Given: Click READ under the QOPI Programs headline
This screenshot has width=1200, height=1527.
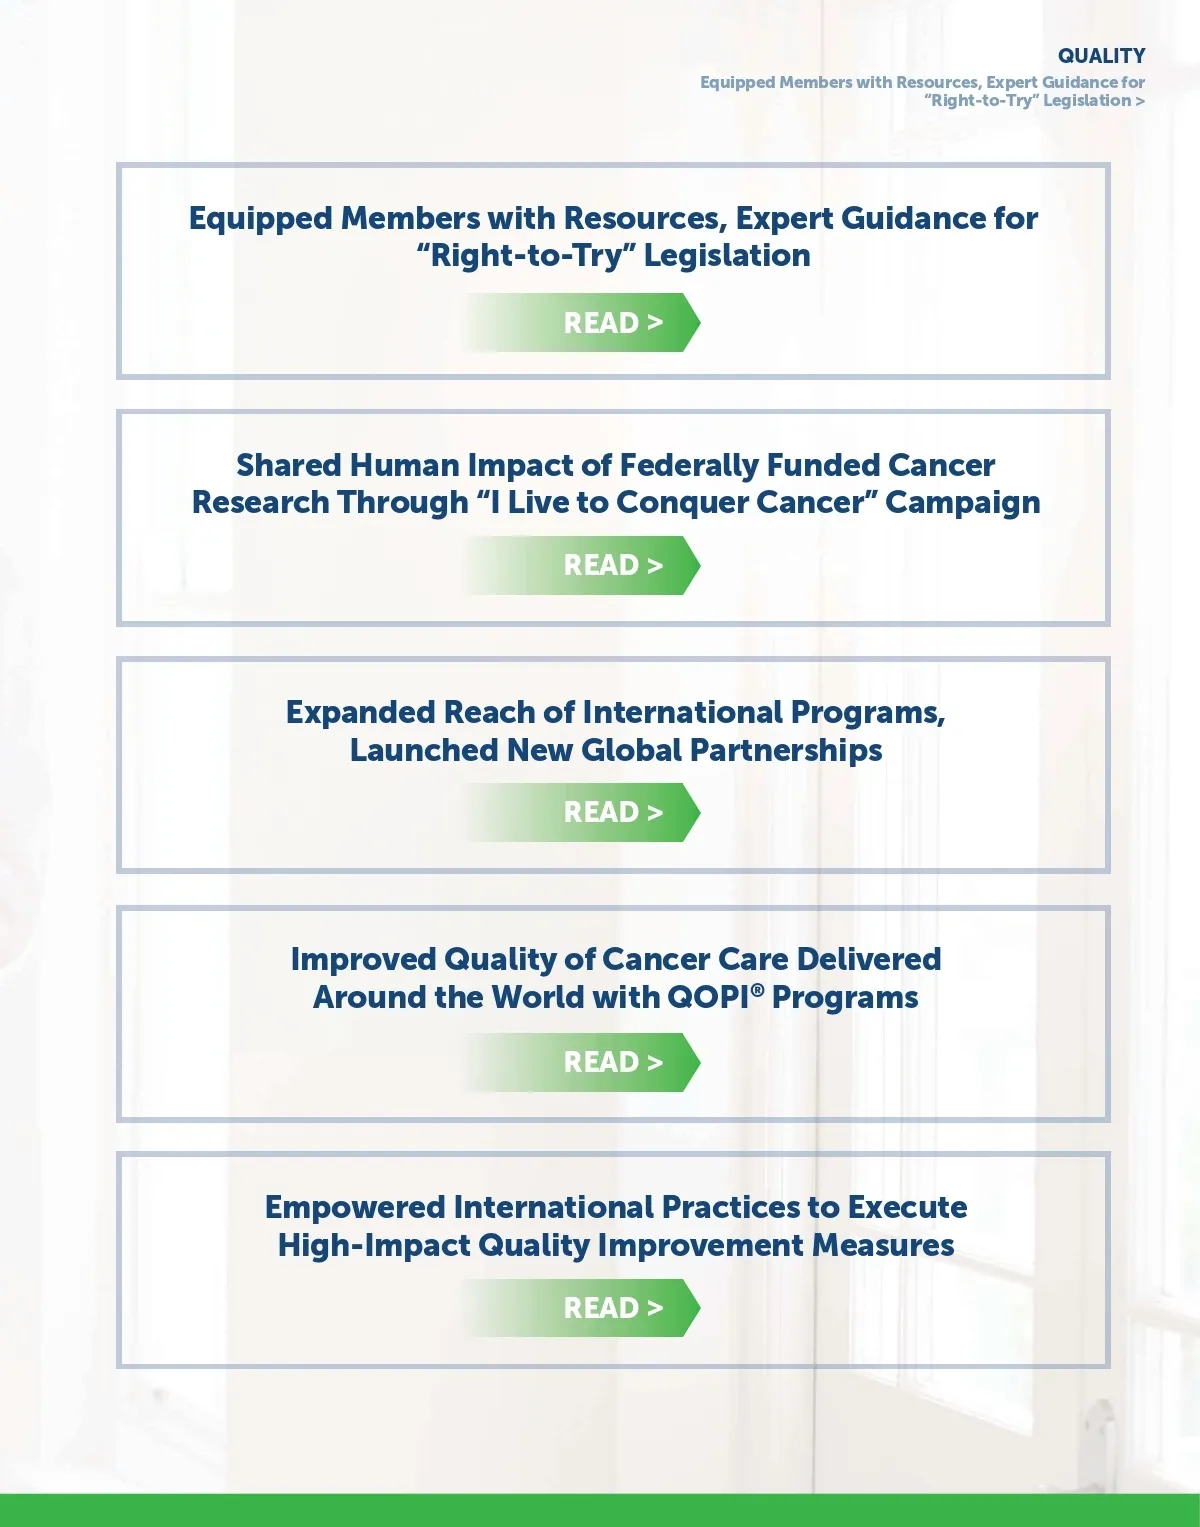Looking at the screenshot, I should [600, 1062].
